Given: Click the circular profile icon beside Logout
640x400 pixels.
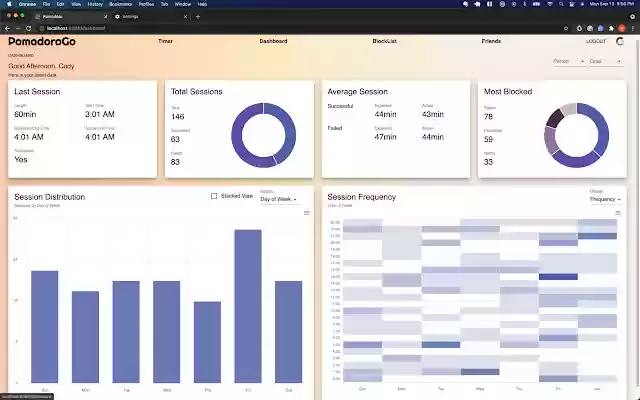Looking at the screenshot, I should 620,41.
